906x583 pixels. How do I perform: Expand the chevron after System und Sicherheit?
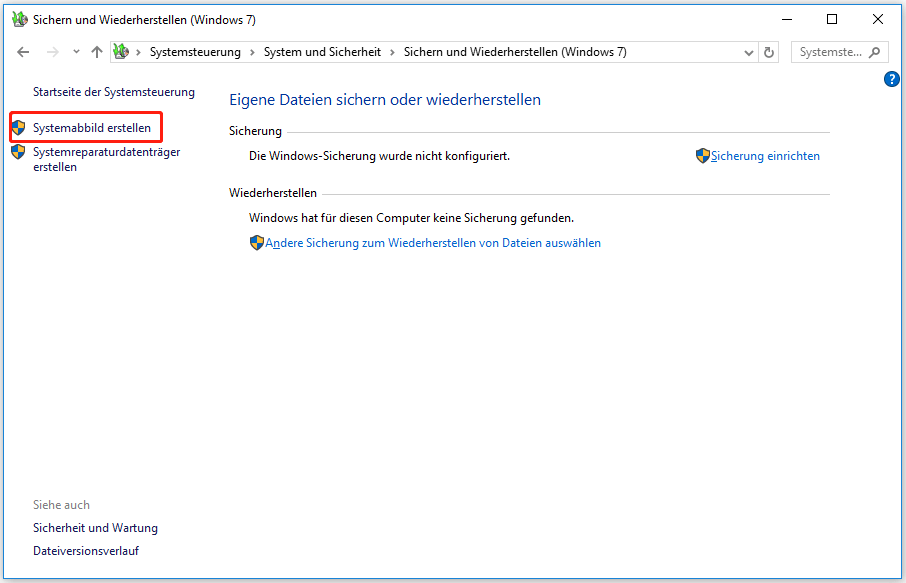[x=392, y=53]
